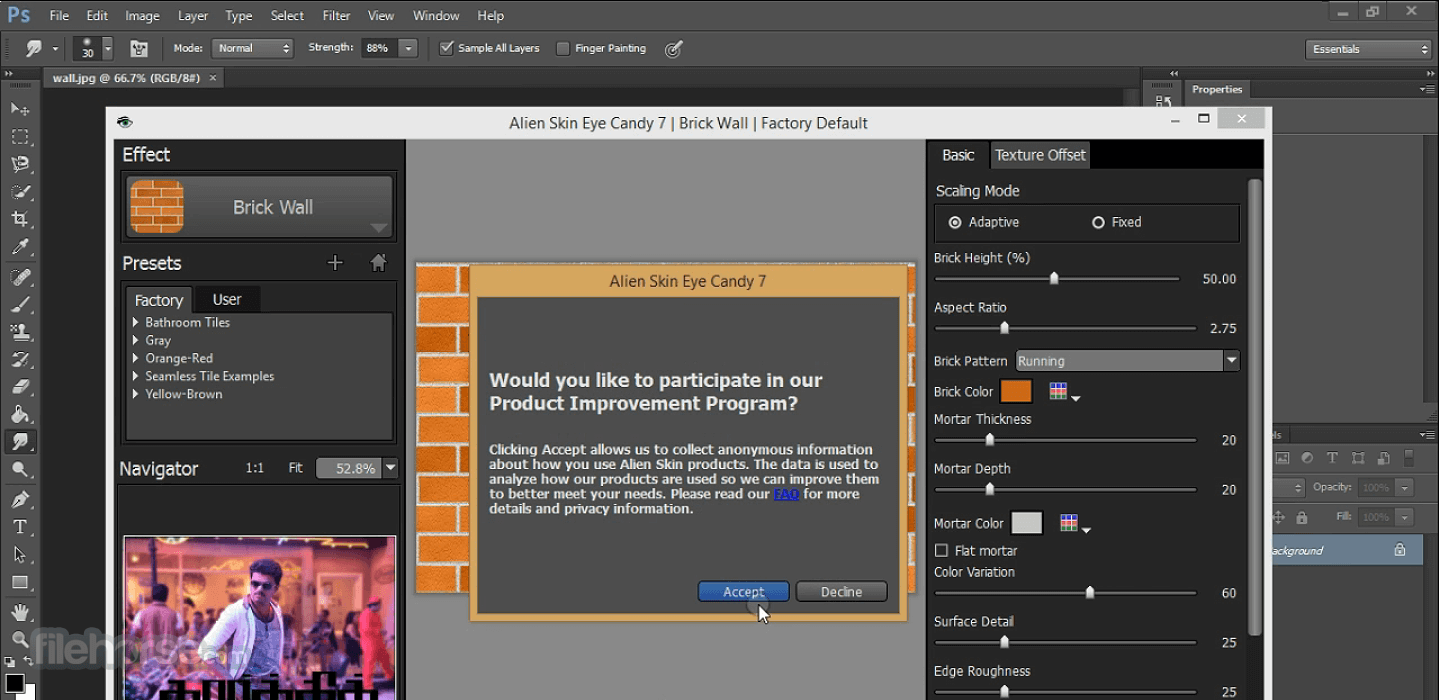
Task: Expand the Bathroom Tiles preset group
Action: [135, 322]
